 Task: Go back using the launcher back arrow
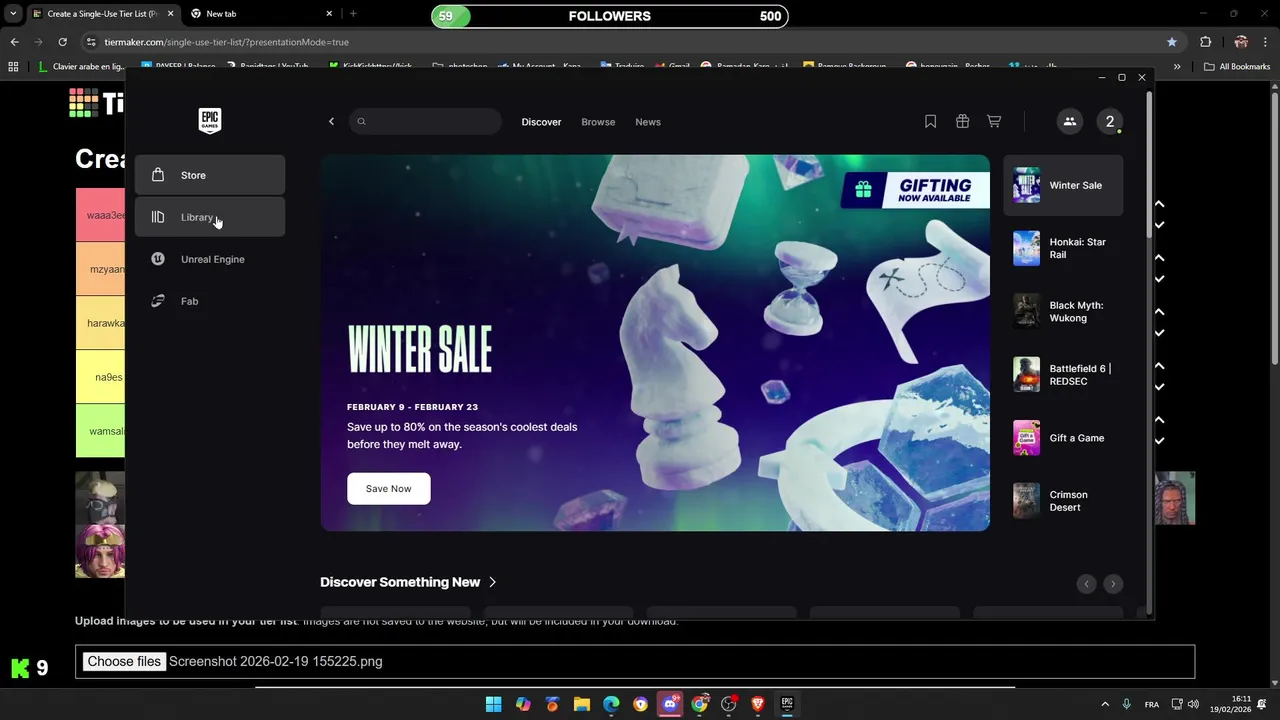[331, 122]
